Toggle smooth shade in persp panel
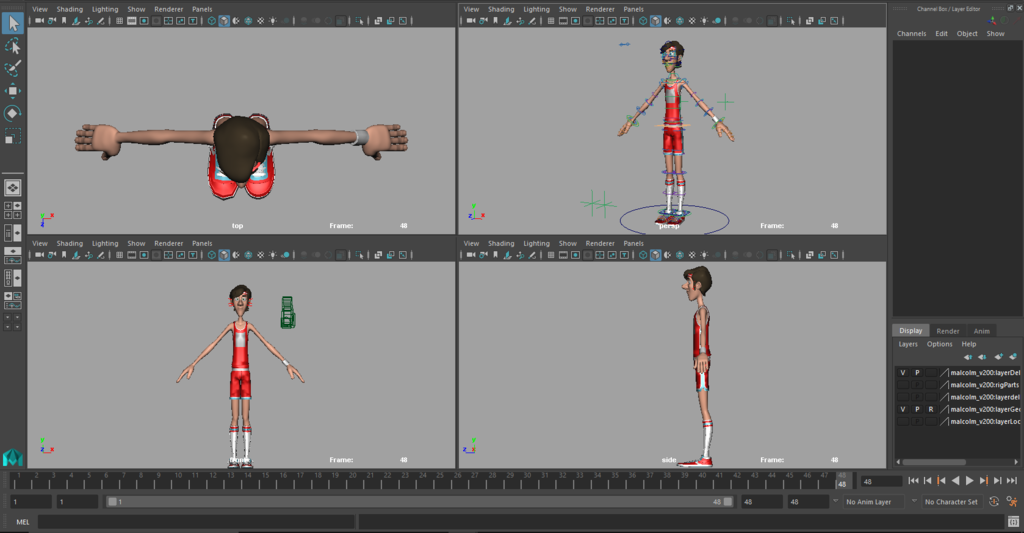The height and width of the screenshot is (533, 1024). click(x=655, y=21)
